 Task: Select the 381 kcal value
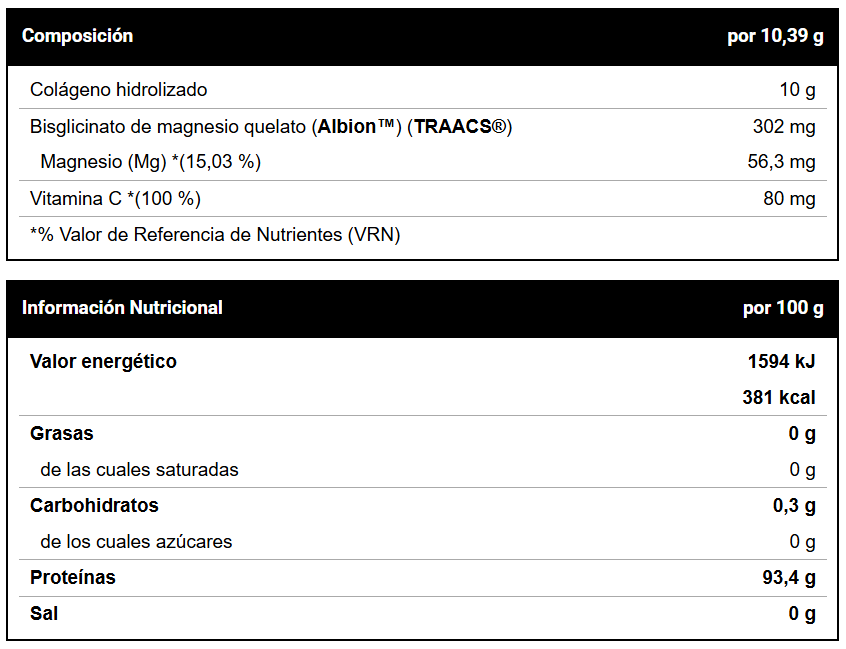pos(779,398)
